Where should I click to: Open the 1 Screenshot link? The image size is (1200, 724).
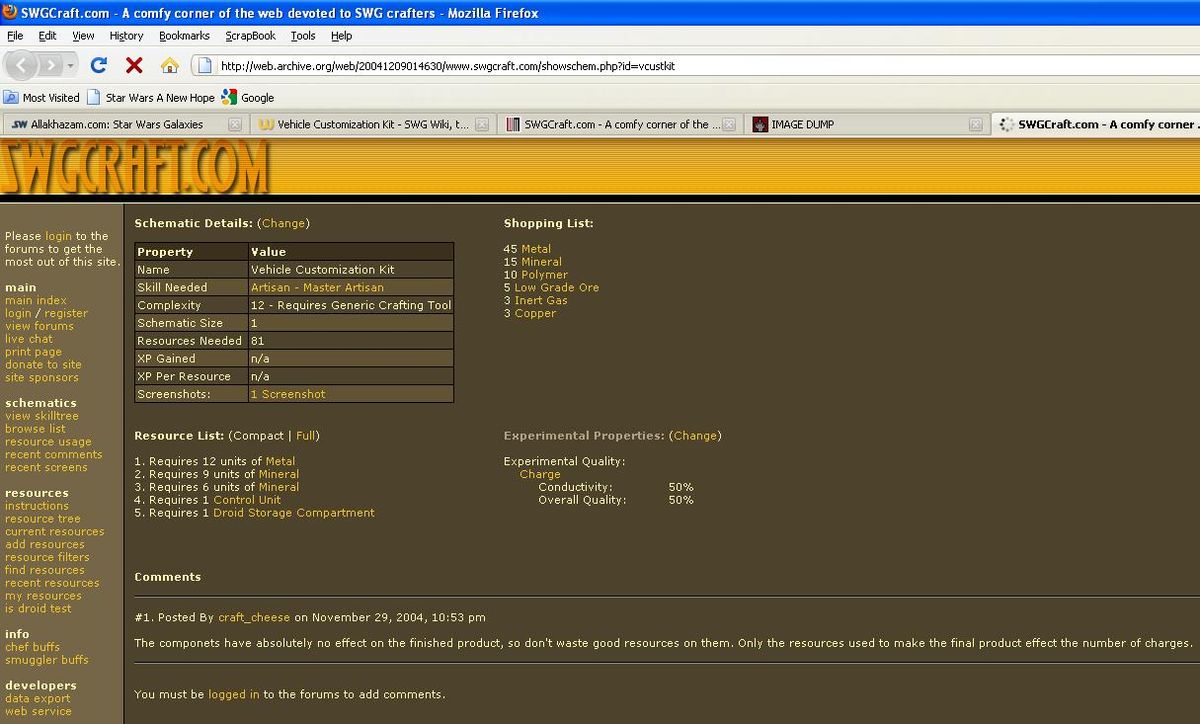point(288,394)
